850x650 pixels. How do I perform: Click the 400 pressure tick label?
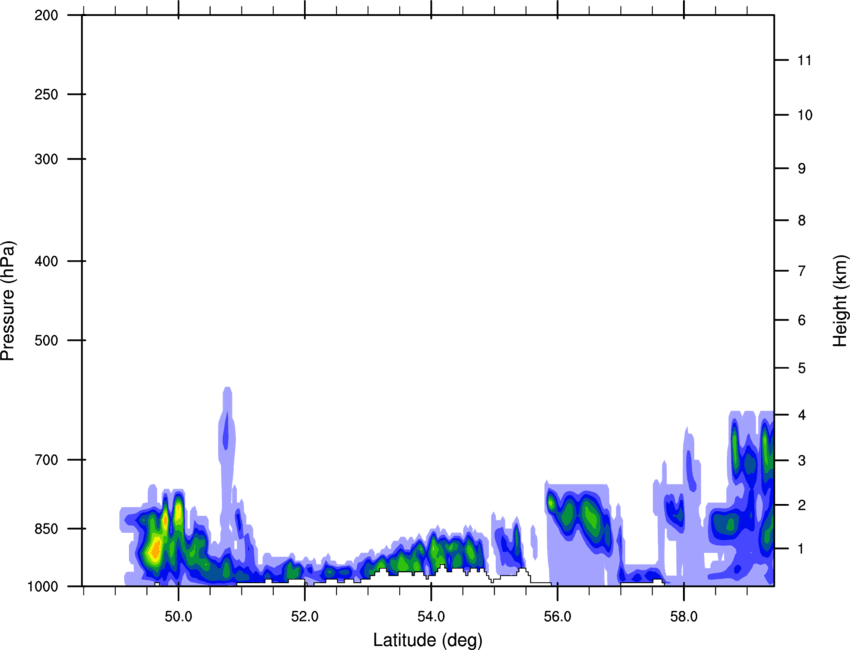click(x=47, y=261)
